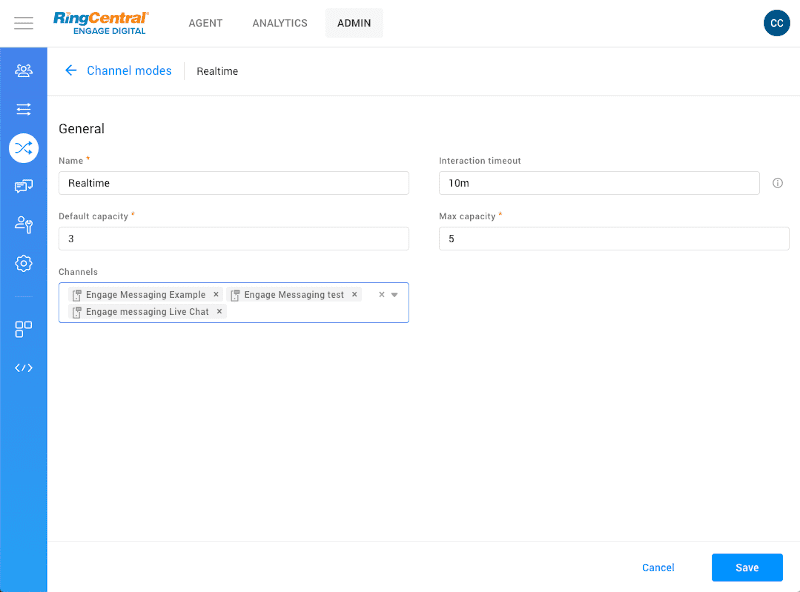The height and width of the screenshot is (592, 800).
Task: Click the Interaction timeout info icon
Action: pos(777,183)
